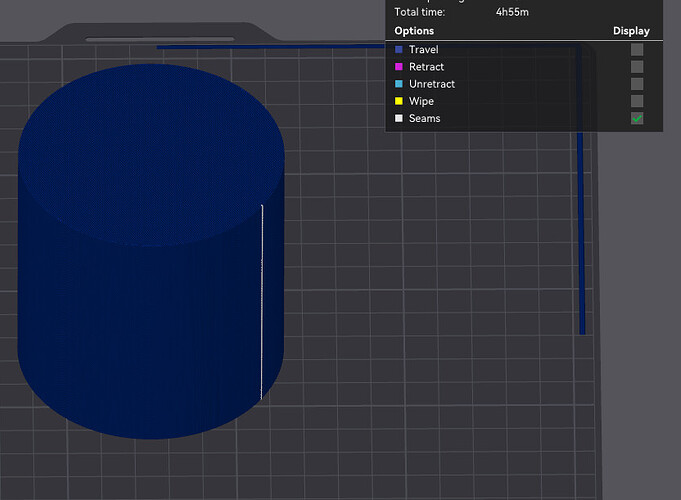
Task: Uncheck the Seams display checkbox
Action: [637, 118]
